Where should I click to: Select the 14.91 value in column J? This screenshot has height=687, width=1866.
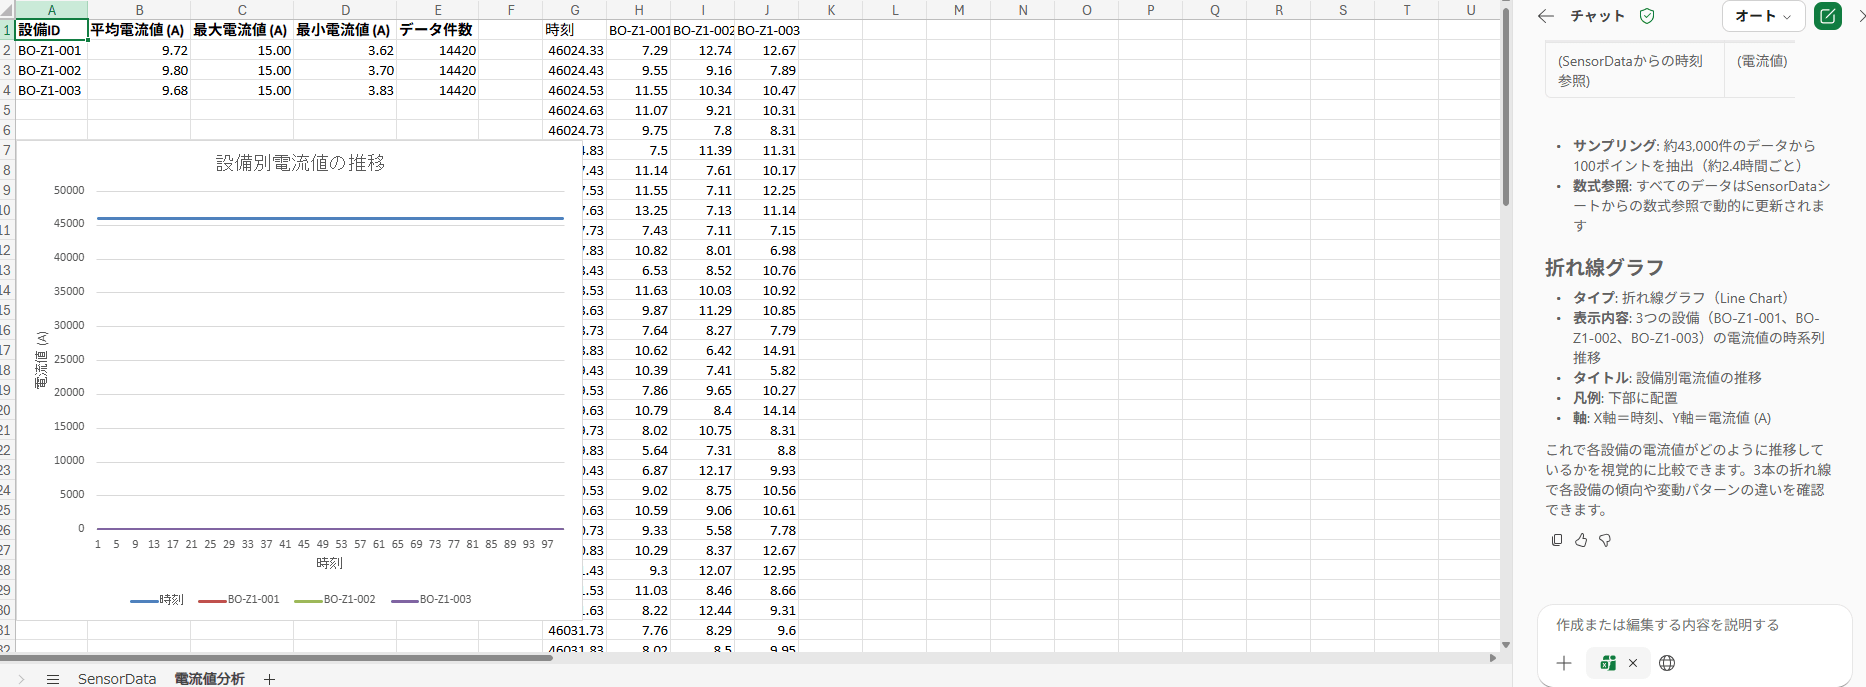pyautogui.click(x=767, y=350)
